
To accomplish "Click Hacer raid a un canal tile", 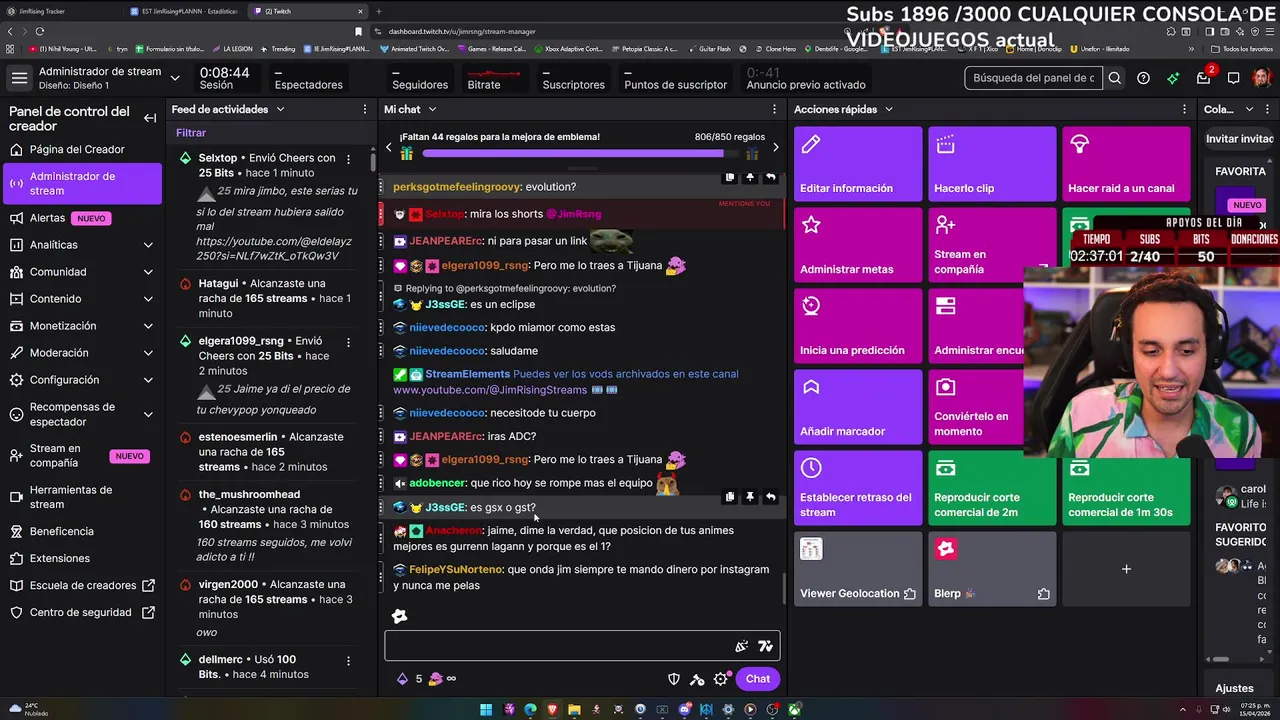I will (x=1126, y=164).
